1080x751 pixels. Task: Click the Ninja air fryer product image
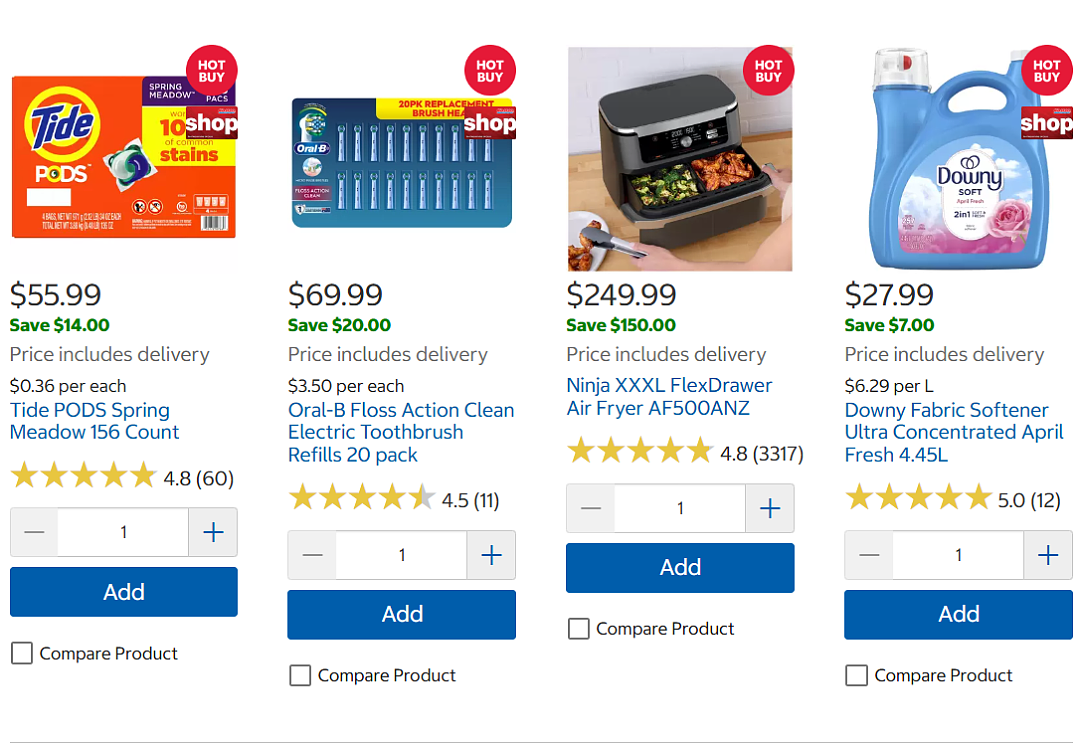(x=680, y=159)
